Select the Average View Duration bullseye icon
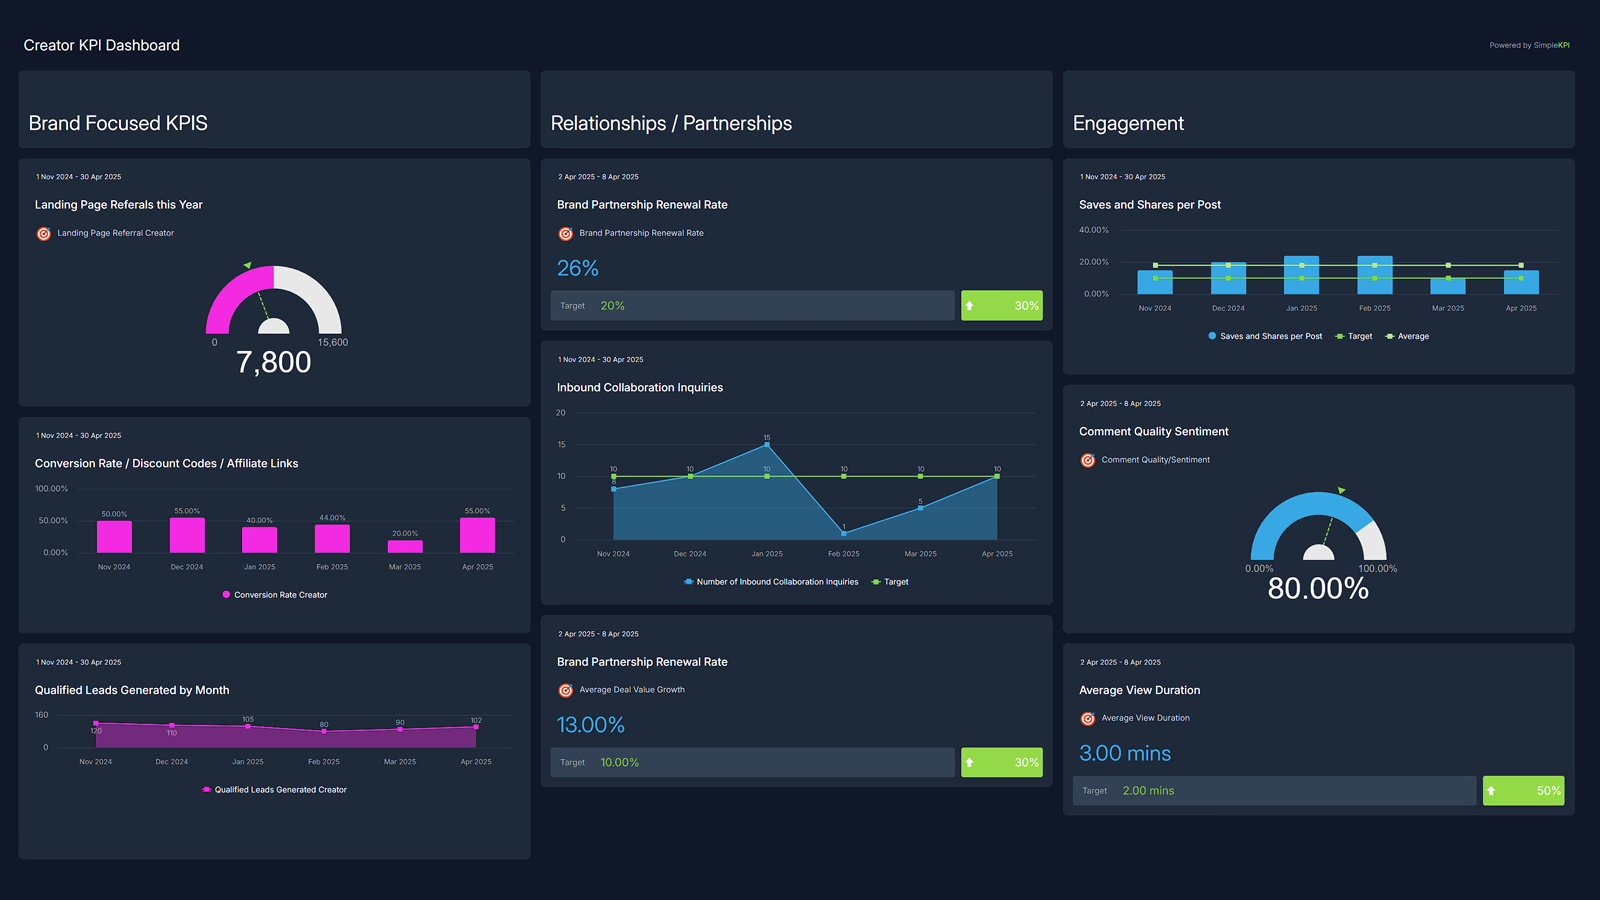The height and width of the screenshot is (900, 1600). [x=1088, y=718]
